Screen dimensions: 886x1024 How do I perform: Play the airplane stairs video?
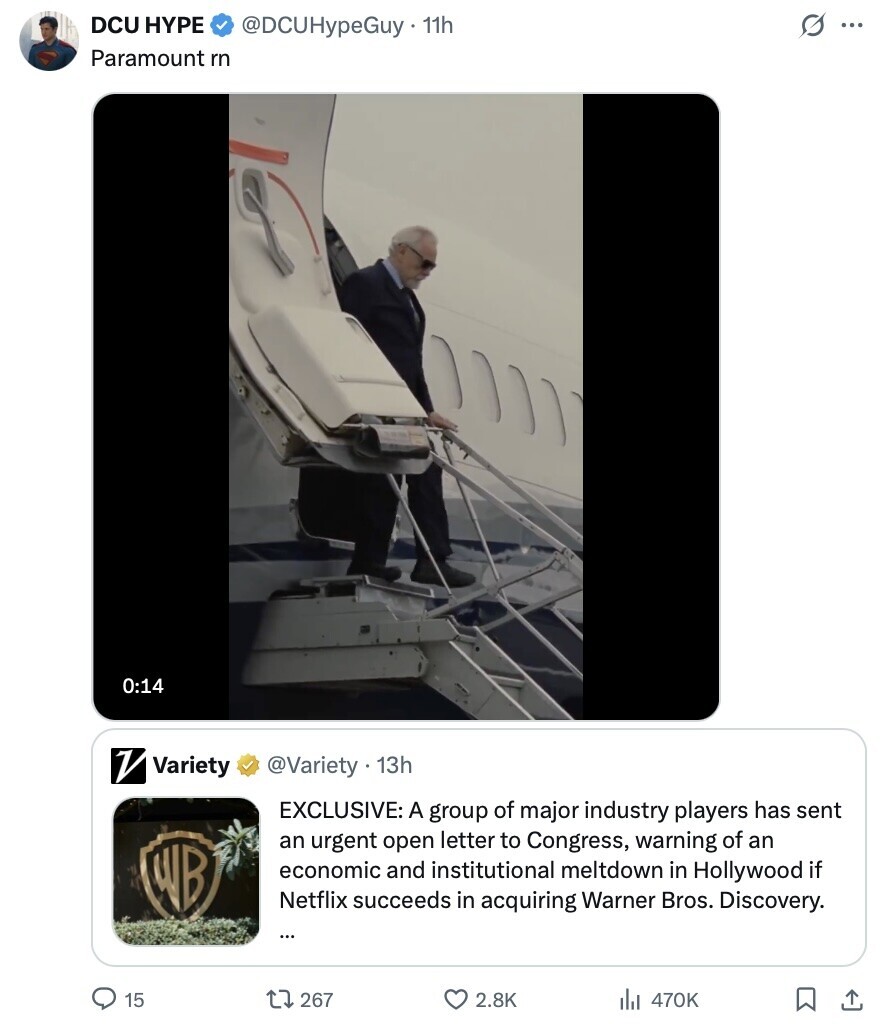coord(405,407)
